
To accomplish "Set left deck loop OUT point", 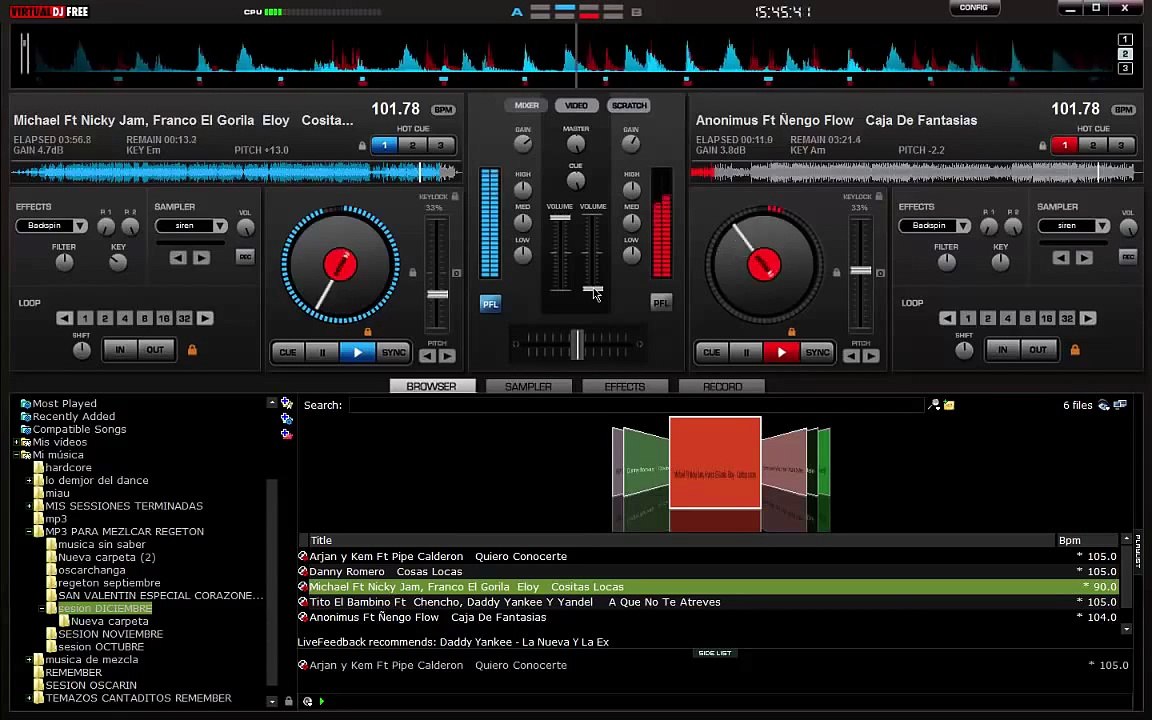I will tap(155, 350).
